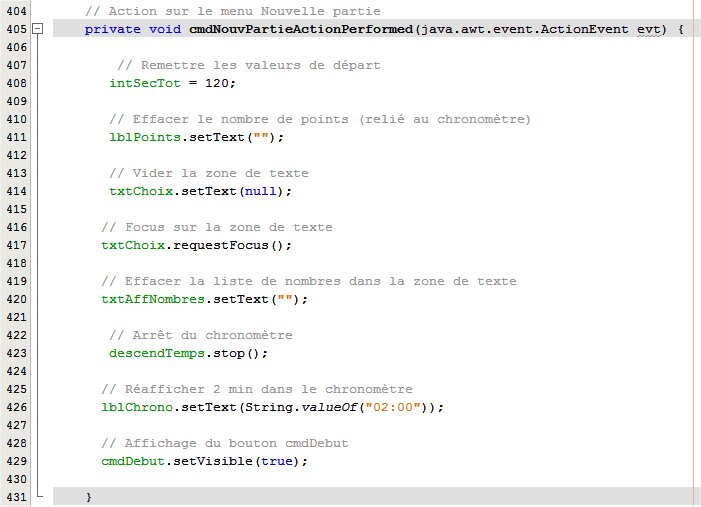Click line number 404 in gutter
Viewport: 701px width, 507px height.
(17, 11)
